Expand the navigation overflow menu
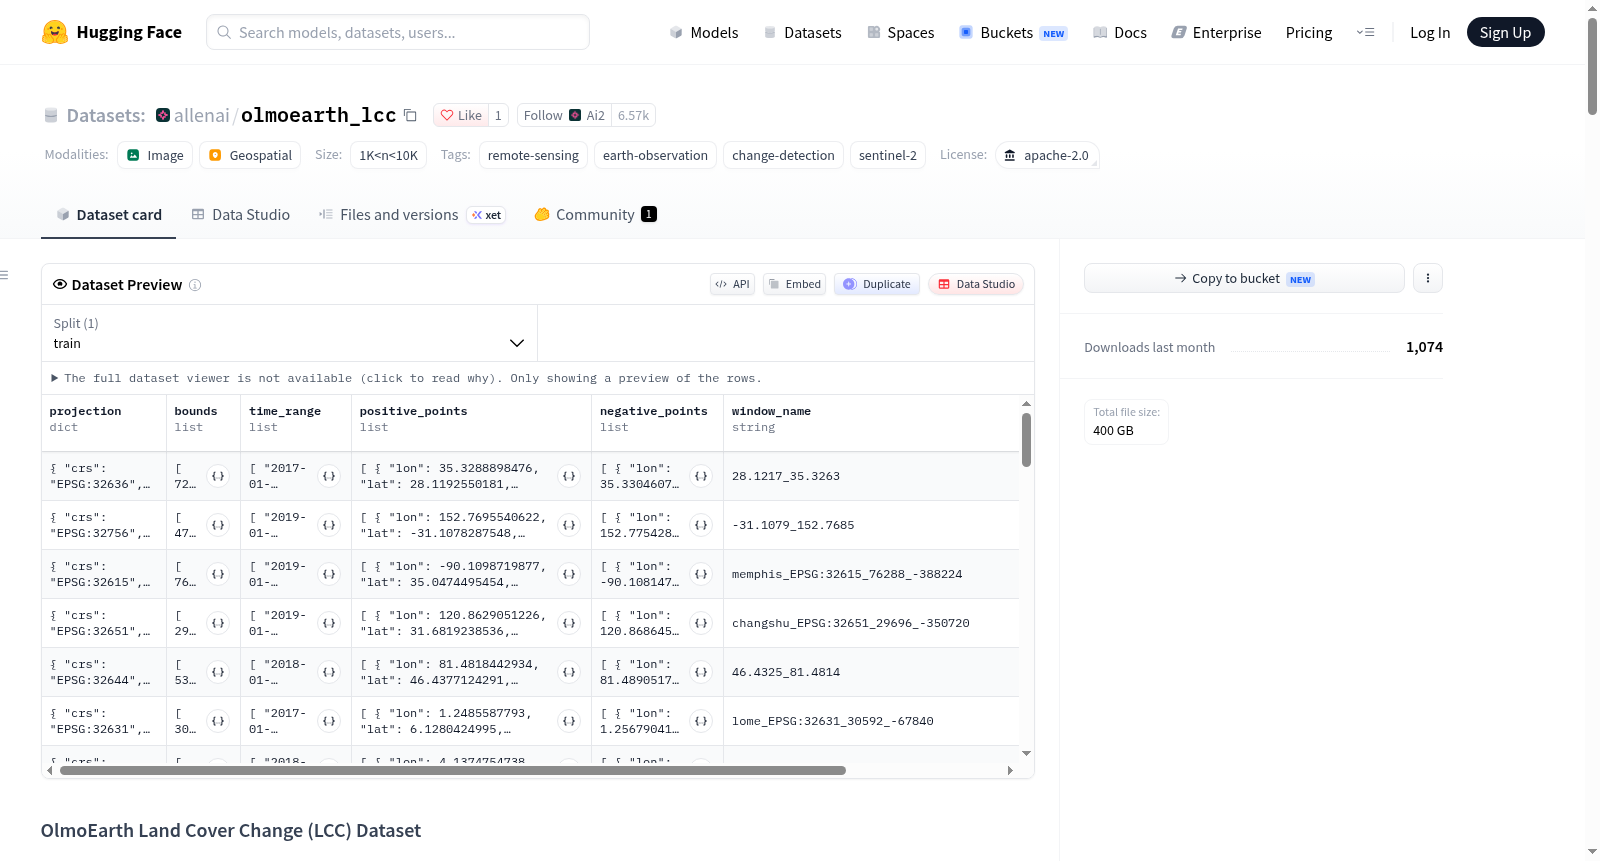Screen dimensions: 1600x861 1365,32
